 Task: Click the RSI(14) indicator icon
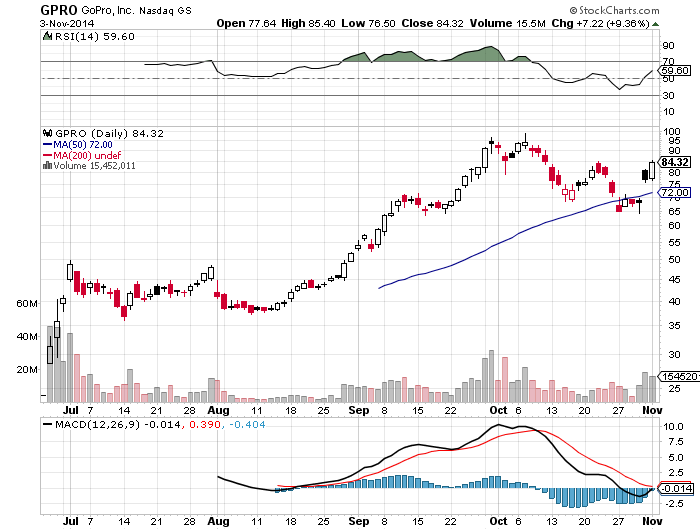[47, 36]
